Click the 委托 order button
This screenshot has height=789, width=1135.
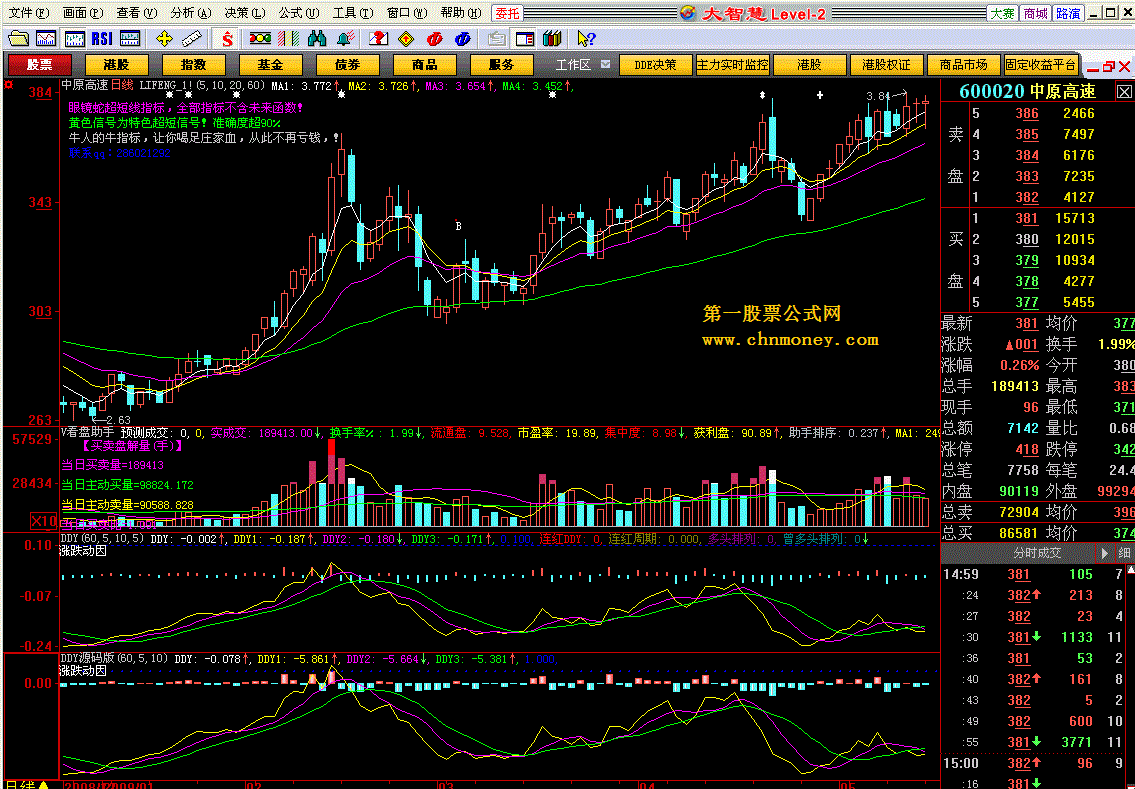[508, 13]
